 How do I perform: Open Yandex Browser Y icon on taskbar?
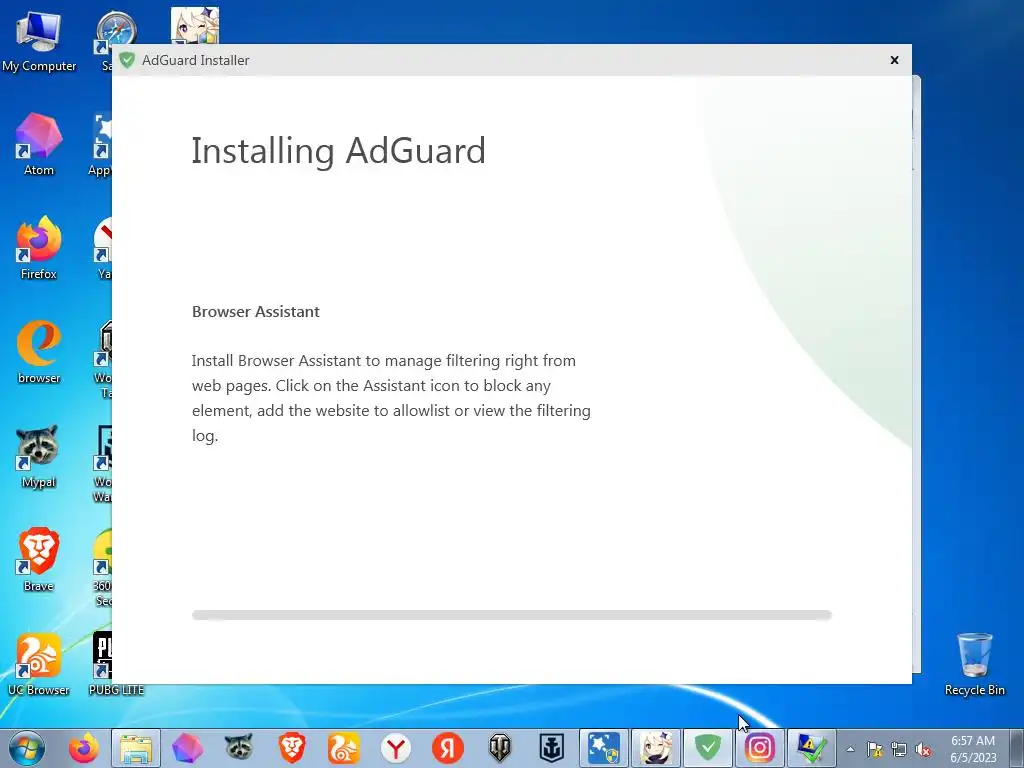click(x=396, y=748)
